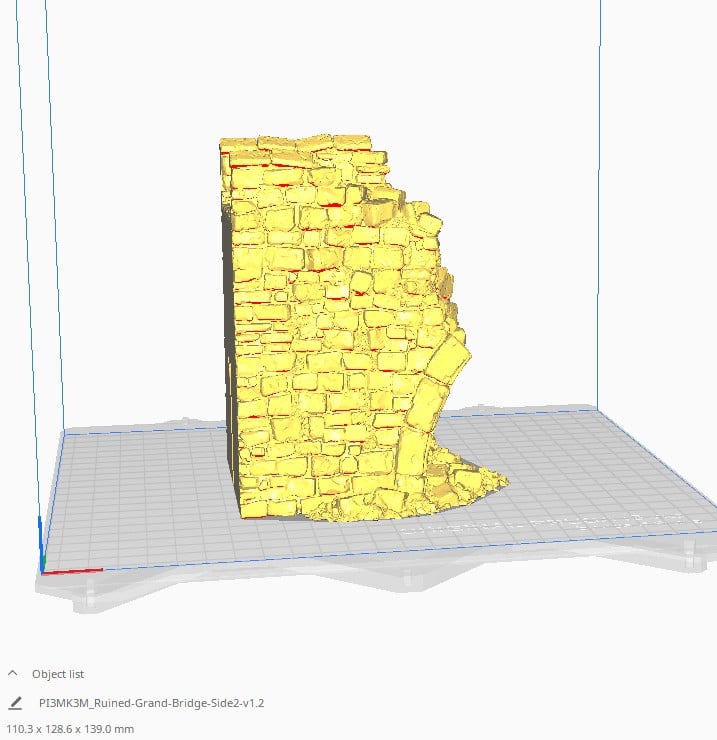
Task: Click the empty build plate grid right of the model
Action: [600, 470]
